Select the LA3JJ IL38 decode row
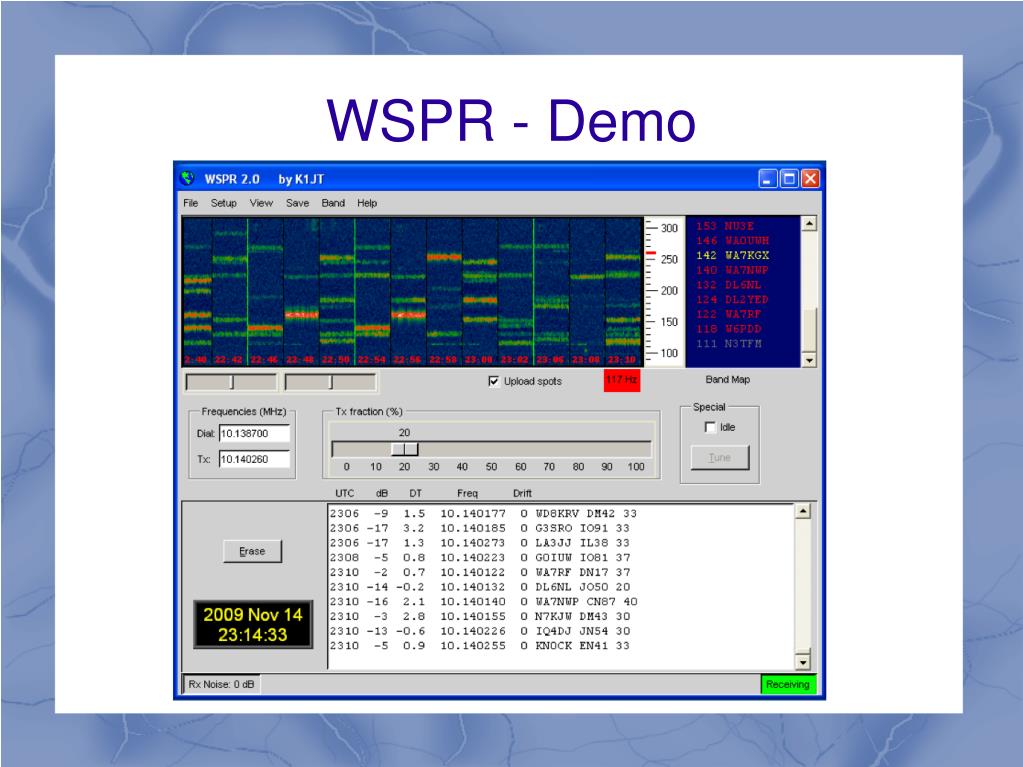This screenshot has height=767, width=1023. (480, 543)
